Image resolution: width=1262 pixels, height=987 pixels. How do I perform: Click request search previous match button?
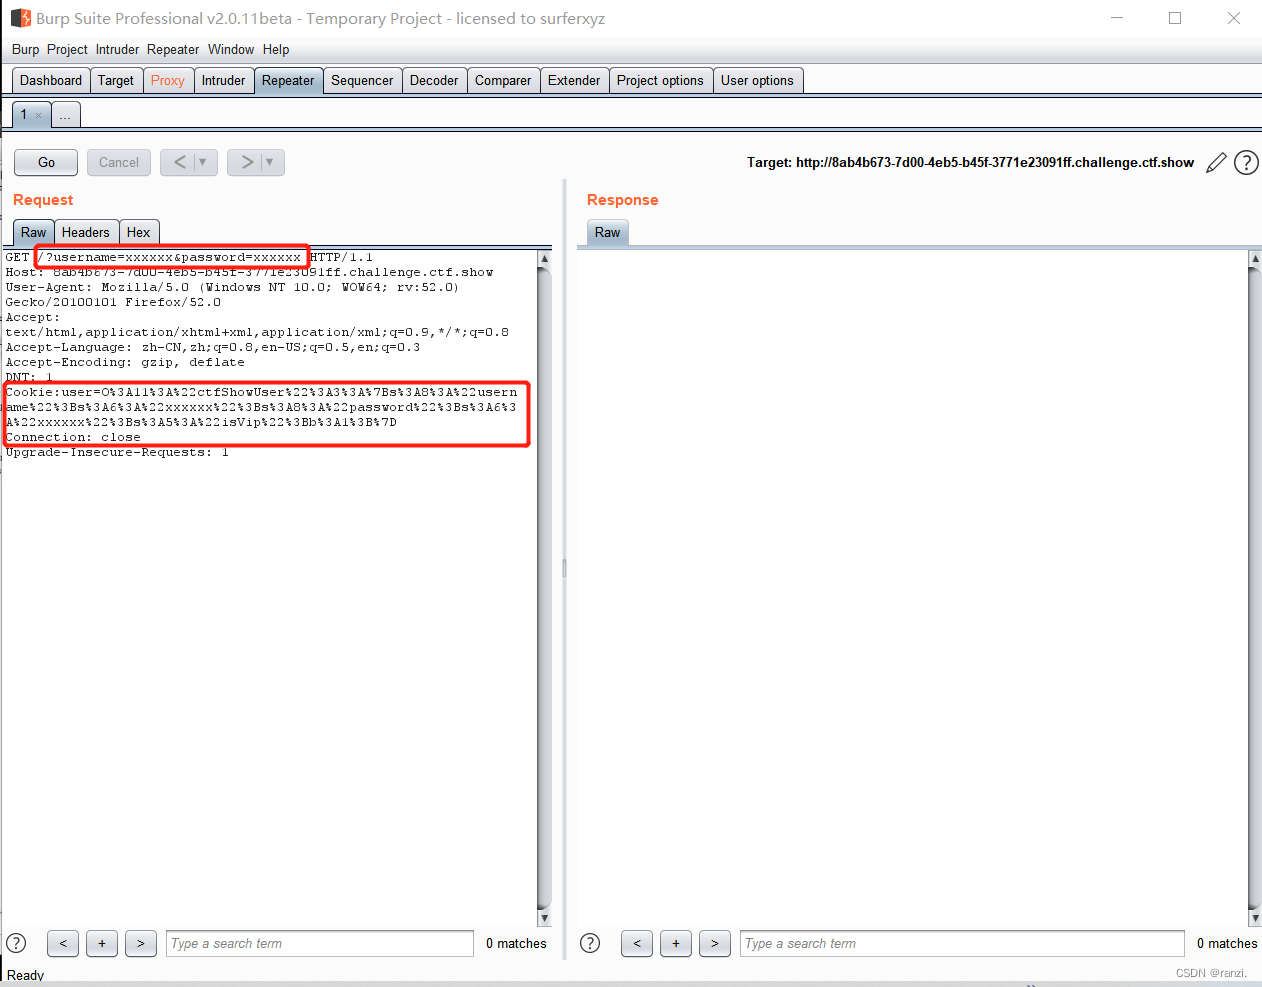click(63, 943)
